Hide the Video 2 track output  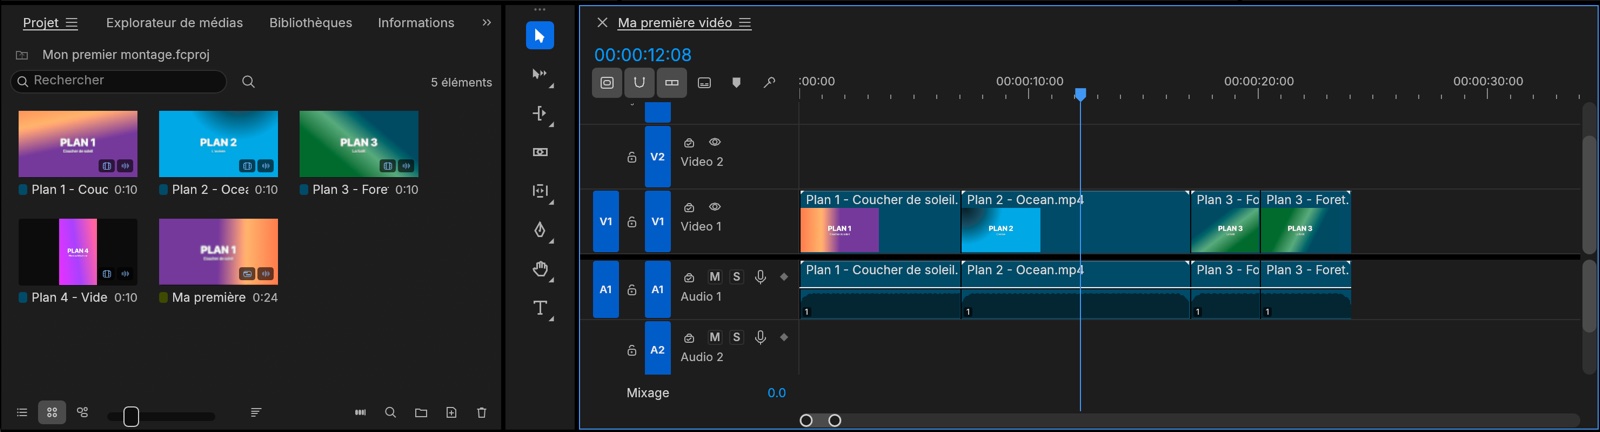(x=715, y=142)
